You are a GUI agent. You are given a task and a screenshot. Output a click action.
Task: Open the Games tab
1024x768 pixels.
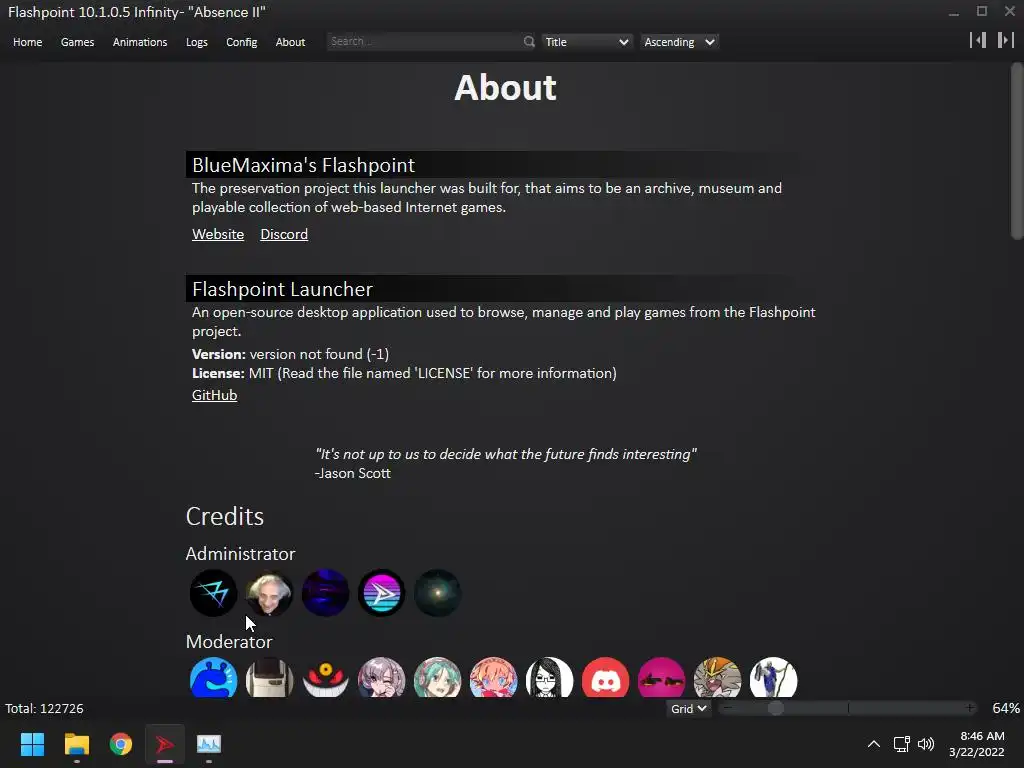pyautogui.click(x=77, y=42)
